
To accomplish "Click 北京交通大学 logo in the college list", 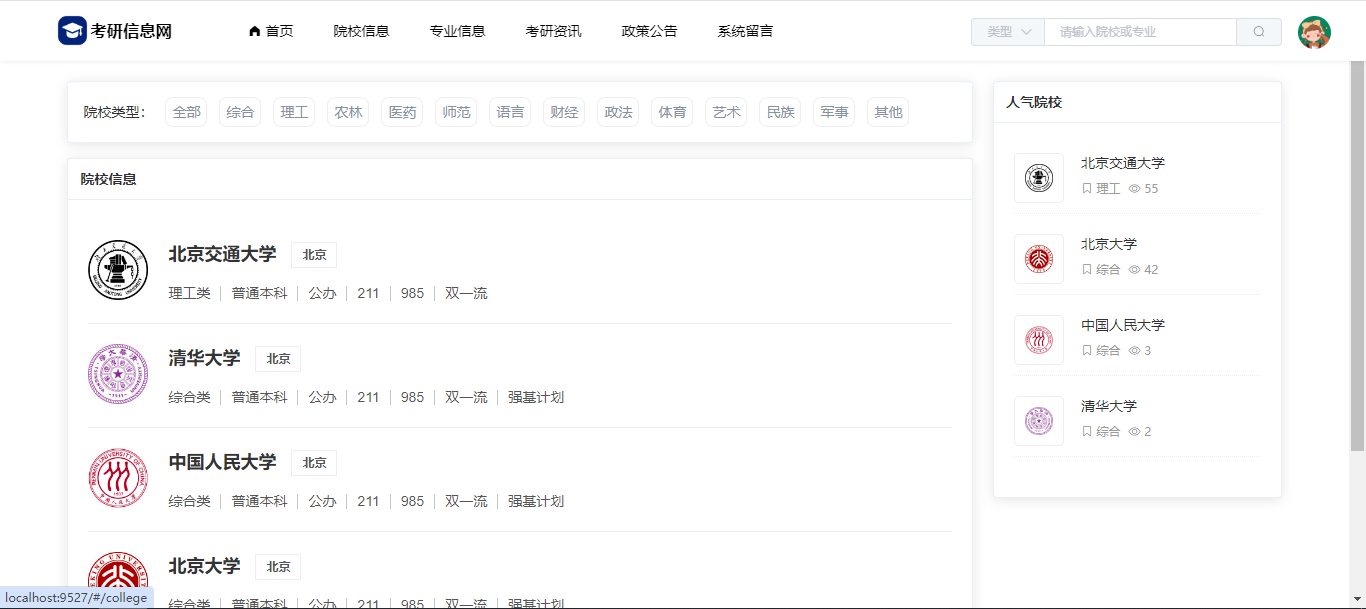I will point(118,270).
